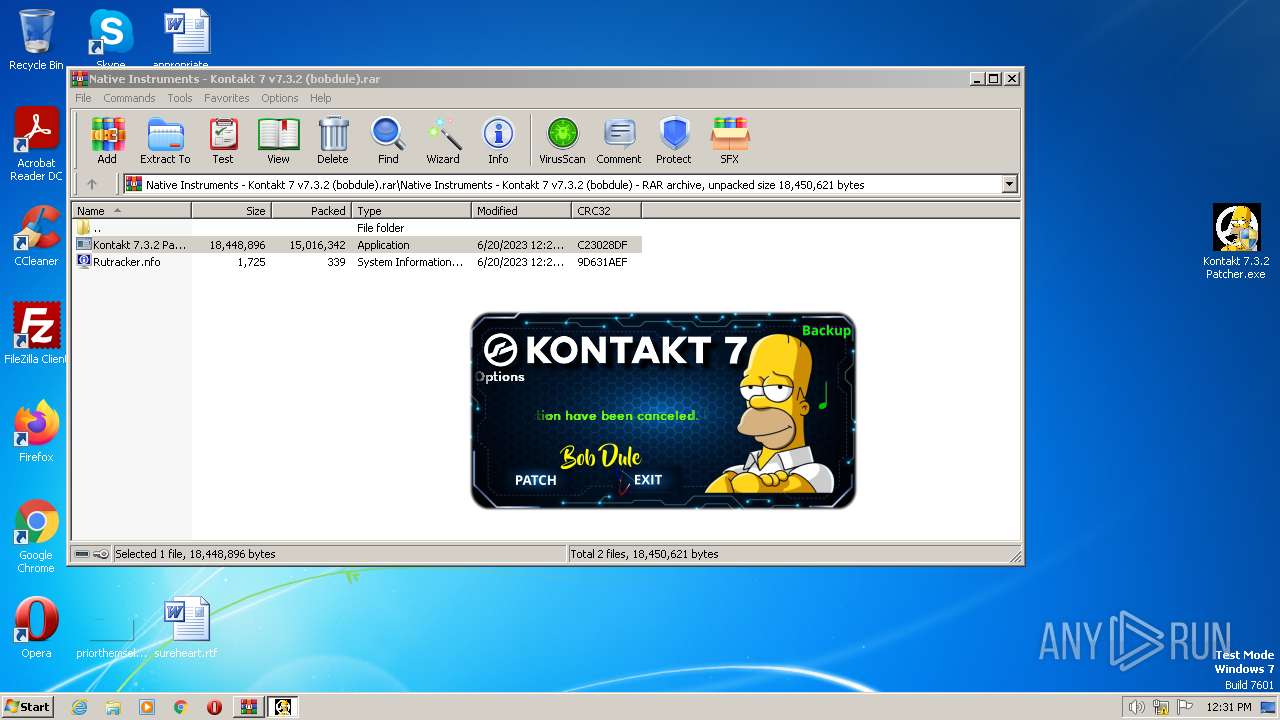Open Skype desktop shortcut
The height and width of the screenshot is (720, 1280).
[111, 38]
